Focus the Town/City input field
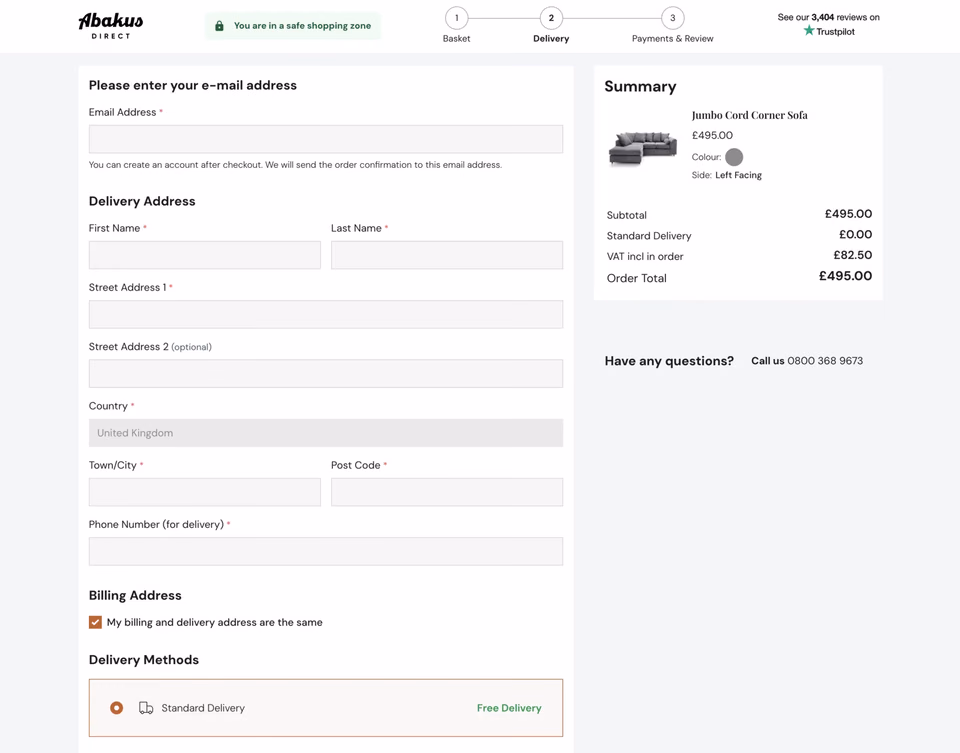Image resolution: width=960 pixels, height=753 pixels. click(x=204, y=492)
